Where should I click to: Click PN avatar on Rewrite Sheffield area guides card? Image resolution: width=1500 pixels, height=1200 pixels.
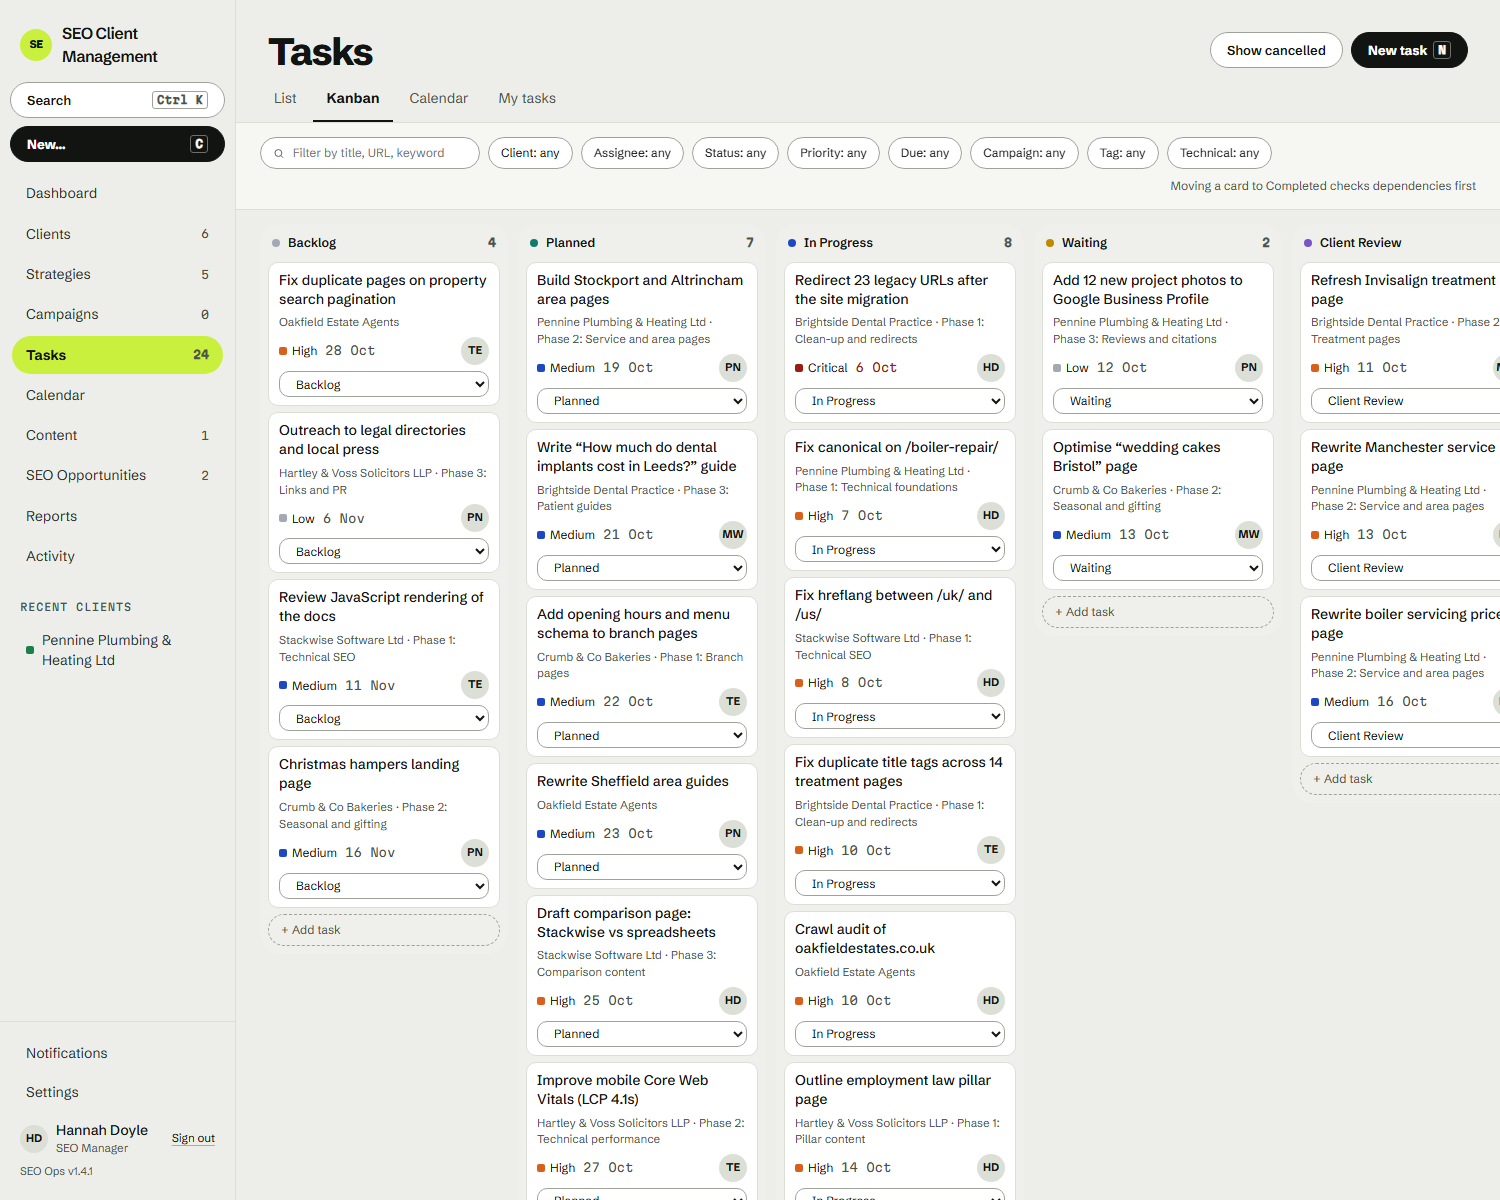[733, 834]
